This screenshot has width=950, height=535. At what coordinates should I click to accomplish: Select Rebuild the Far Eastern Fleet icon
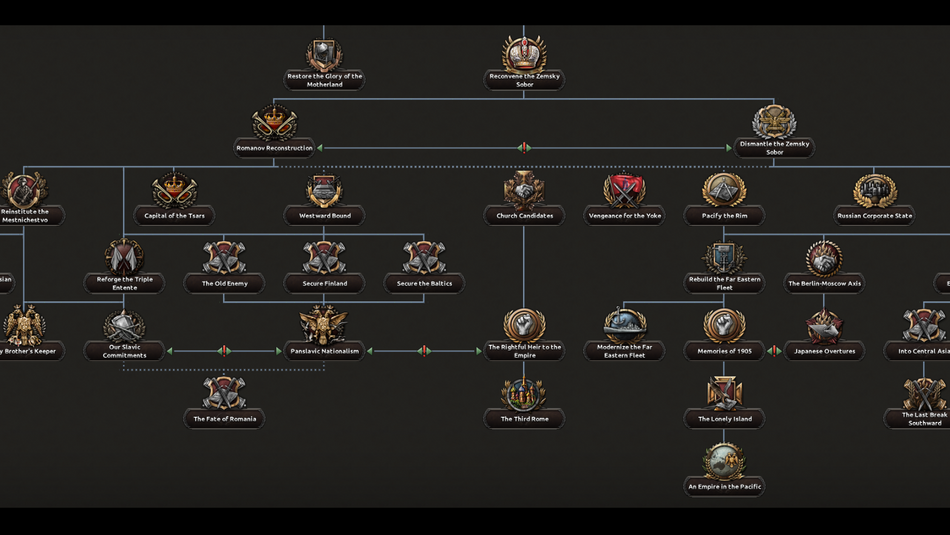[724, 258]
